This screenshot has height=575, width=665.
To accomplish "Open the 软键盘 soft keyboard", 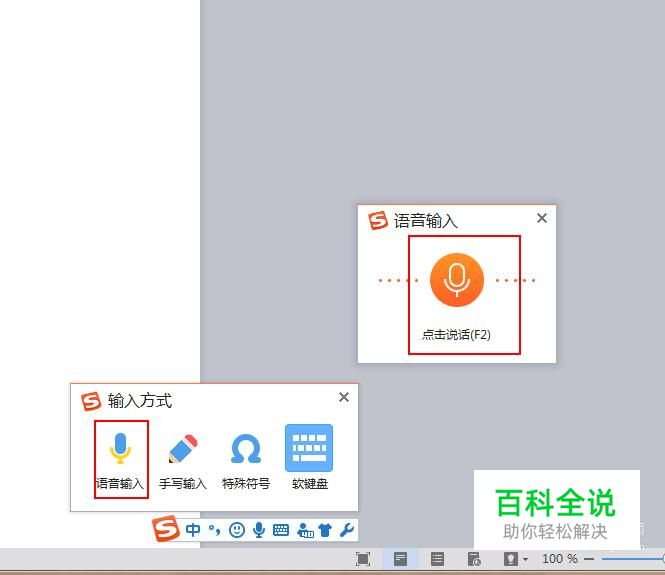I will point(309,458).
